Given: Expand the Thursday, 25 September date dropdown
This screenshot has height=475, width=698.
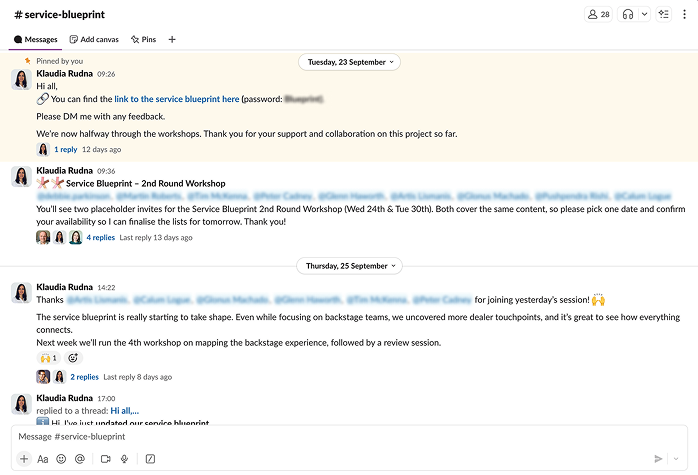Looking at the screenshot, I should coord(349,267).
